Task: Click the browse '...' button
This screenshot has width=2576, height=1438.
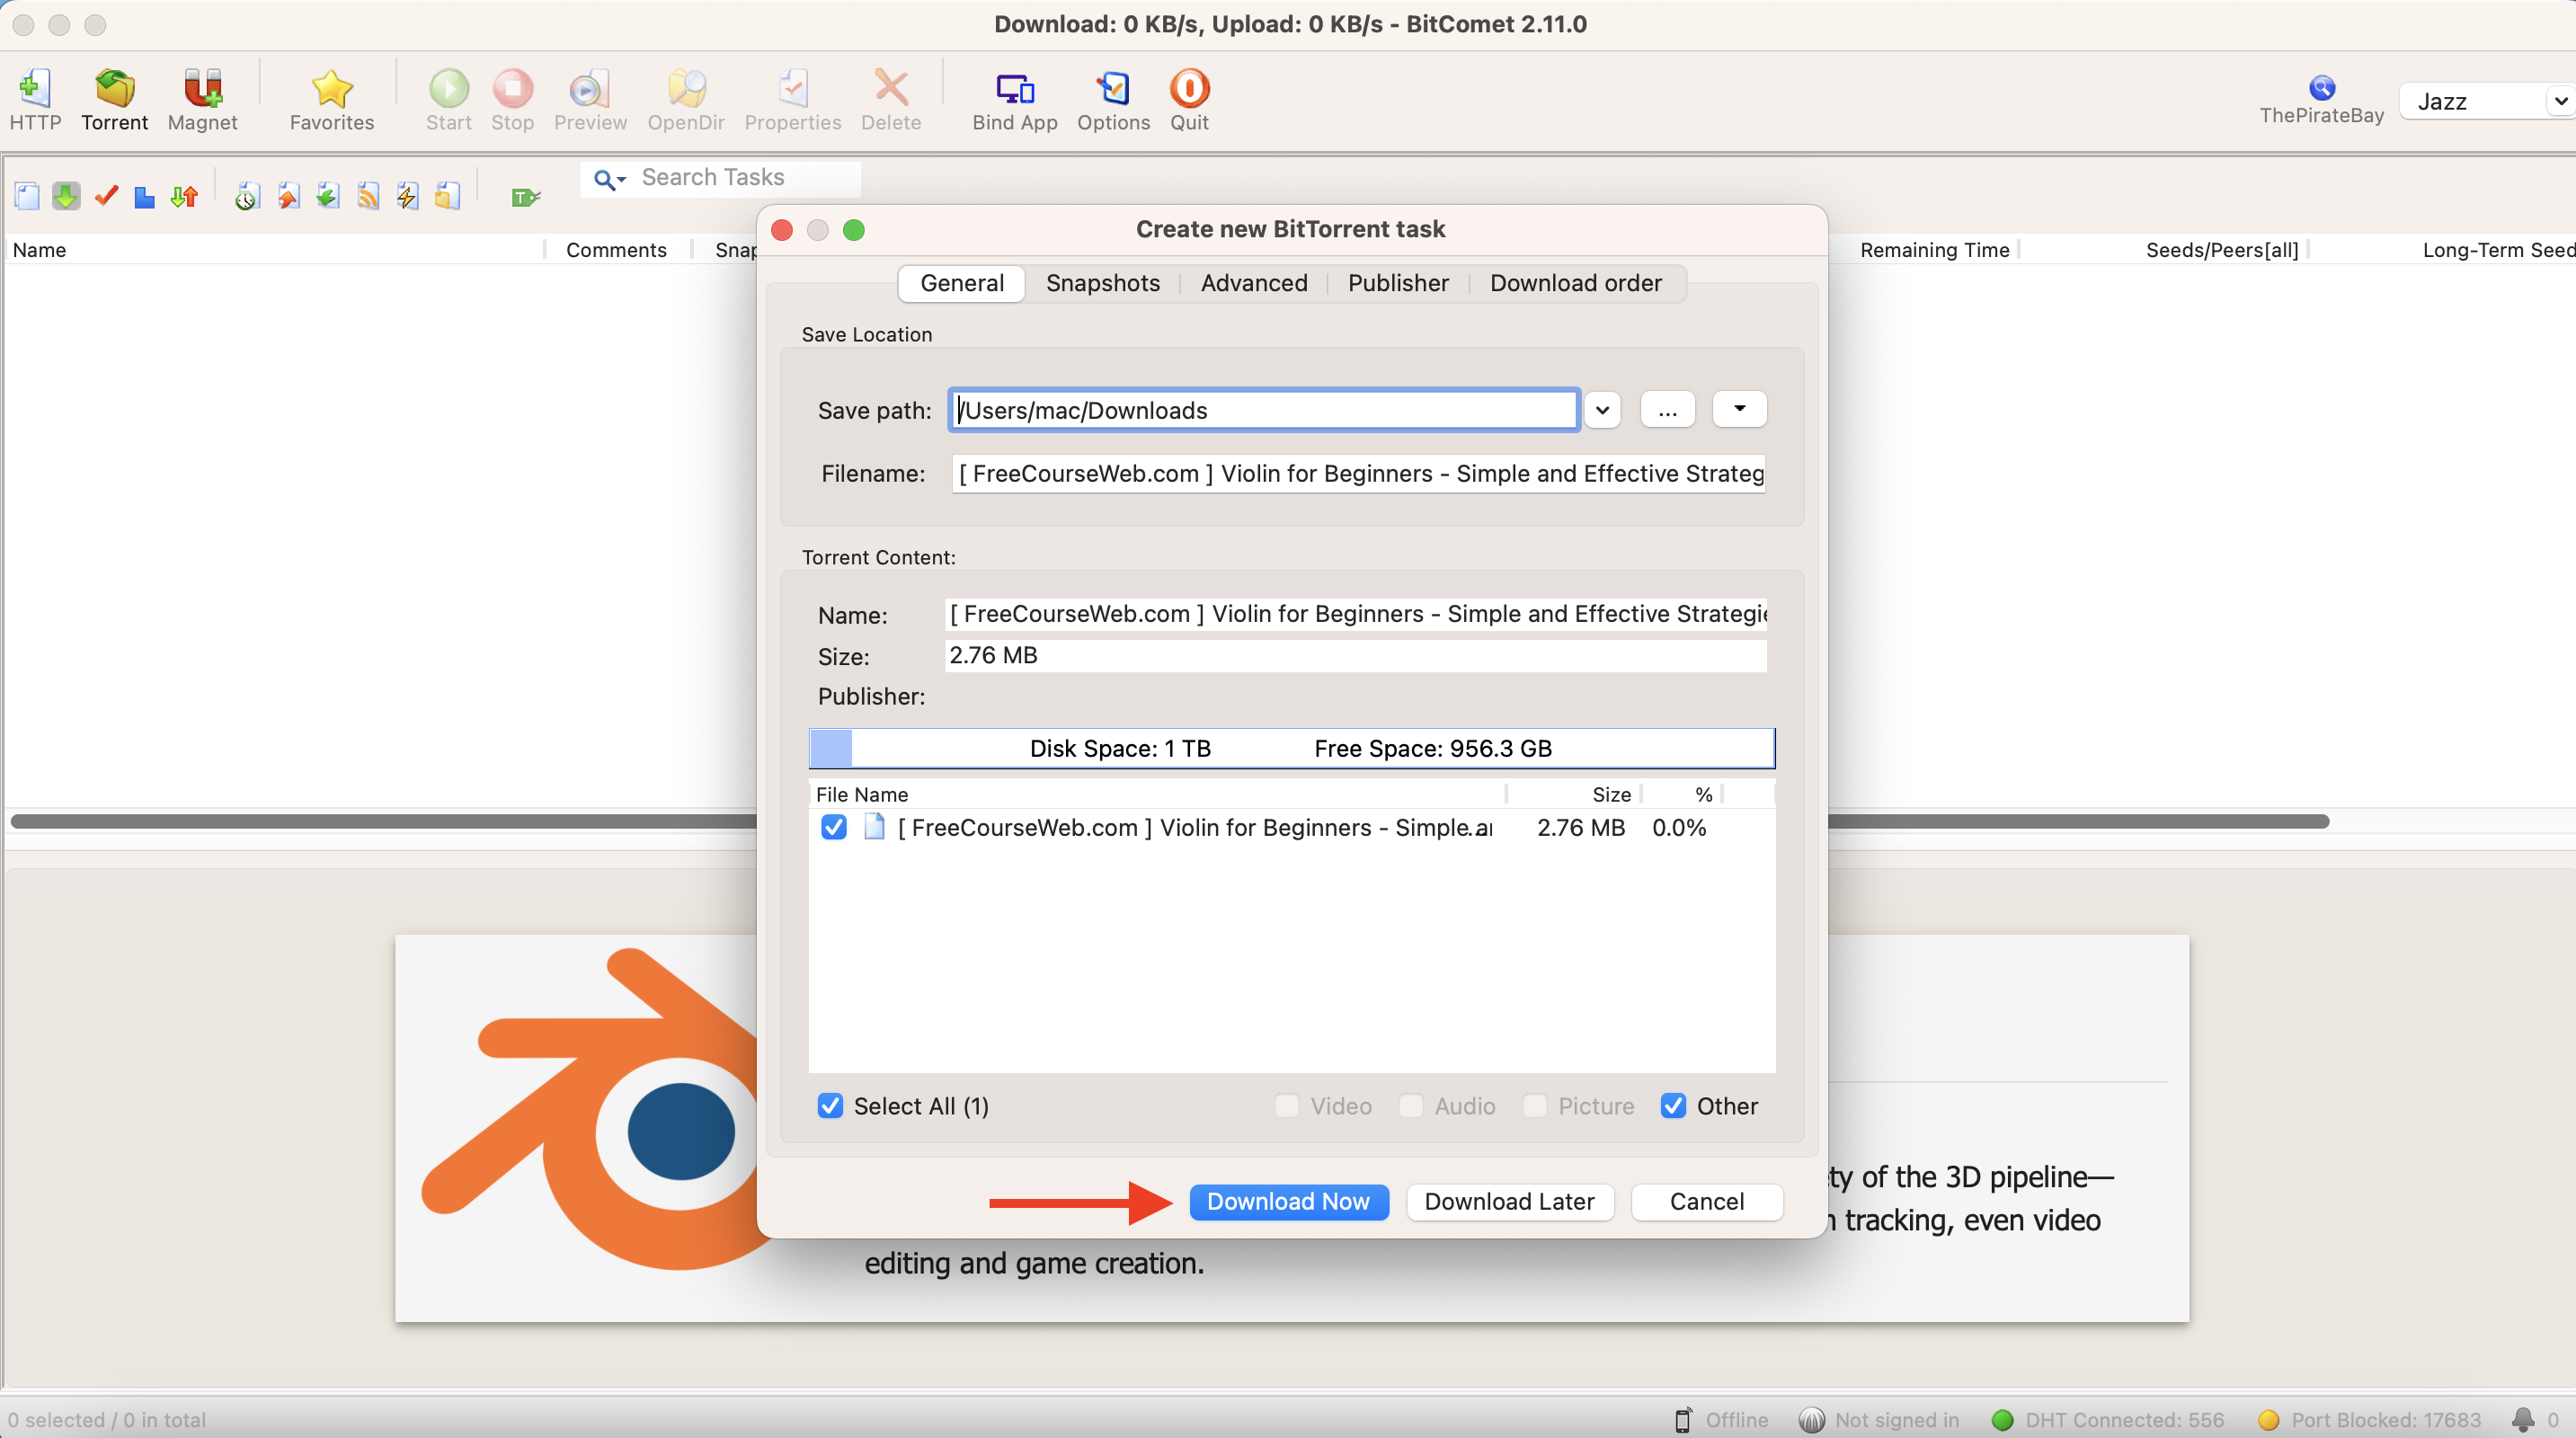Action: pos(1667,410)
